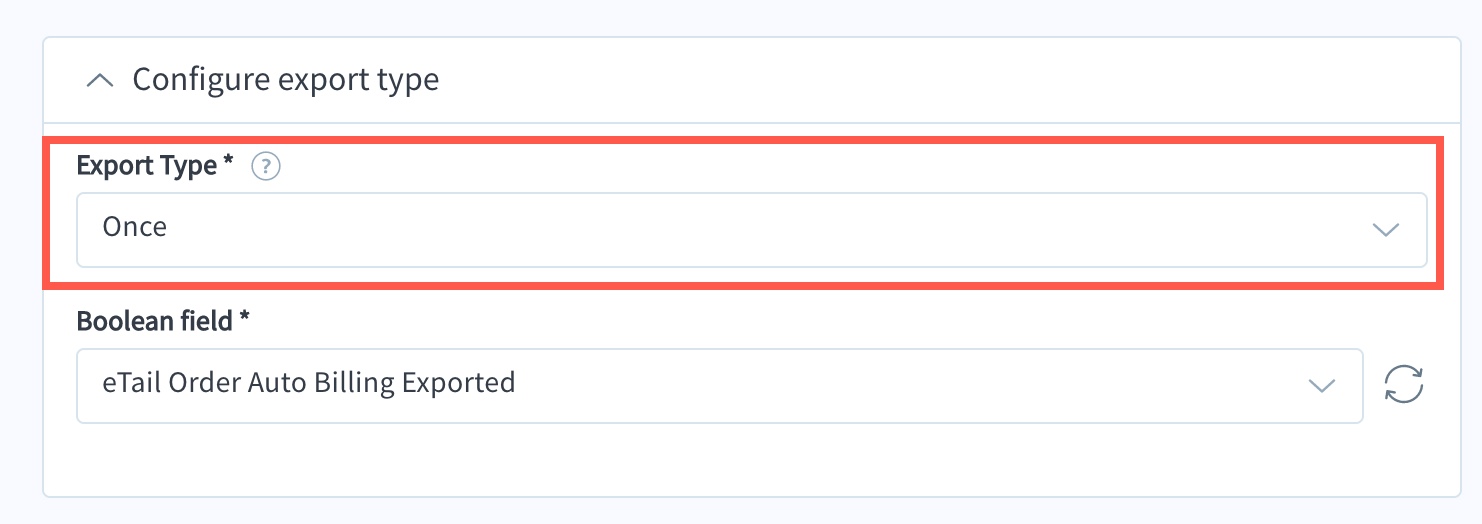This screenshot has width=1482, height=524.
Task: Click the Configure export type heading text
Action: click(286, 80)
